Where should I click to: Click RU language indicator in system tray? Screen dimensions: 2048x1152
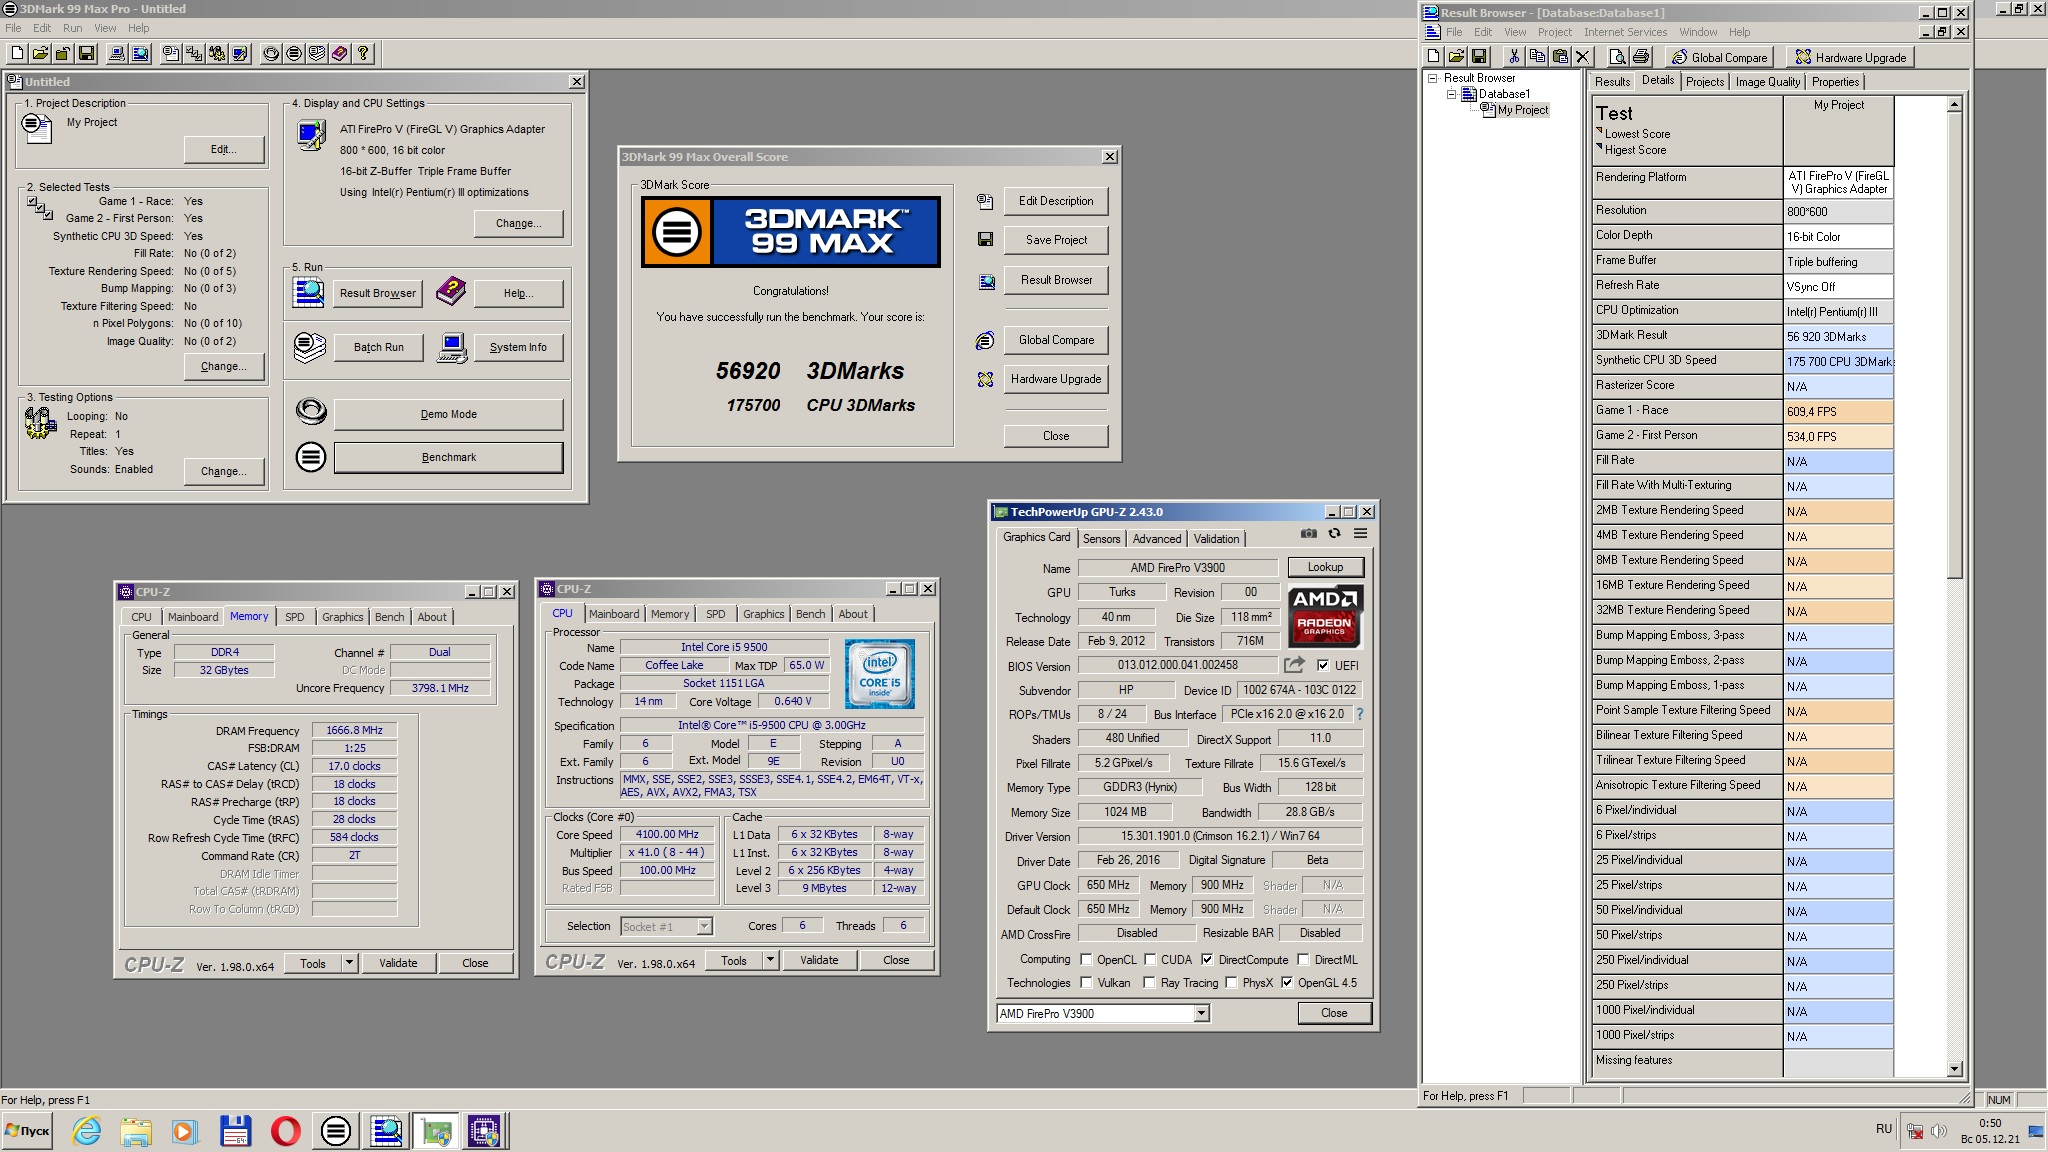1883,1129
